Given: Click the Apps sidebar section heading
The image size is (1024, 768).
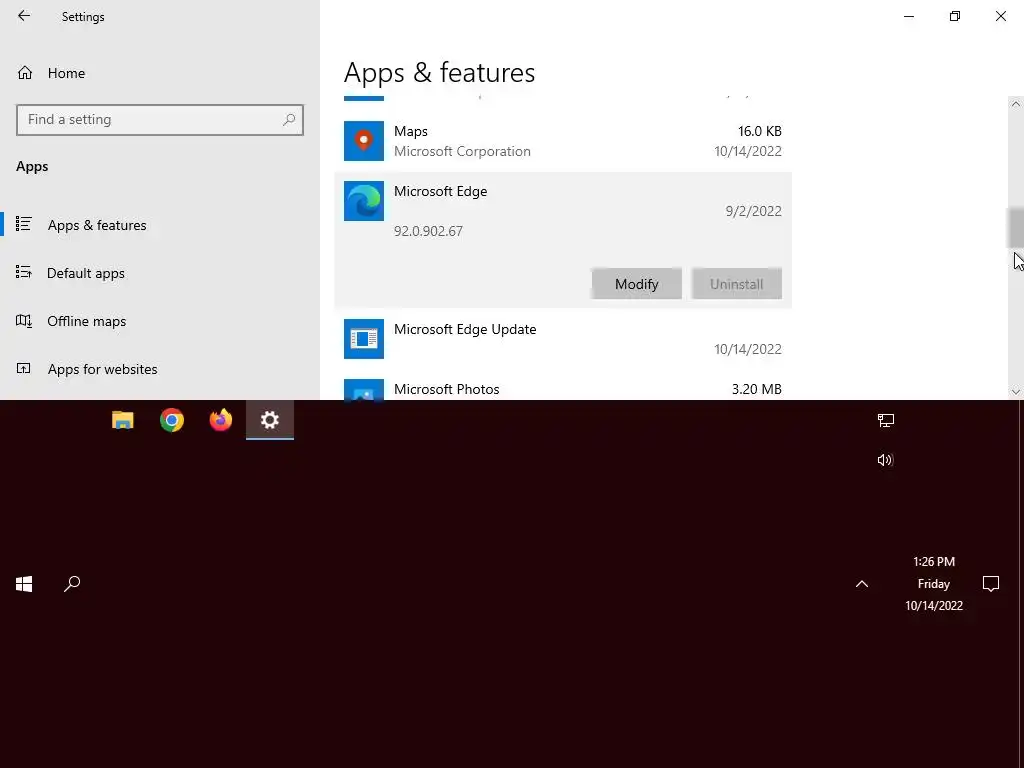Looking at the screenshot, I should 32,167.
